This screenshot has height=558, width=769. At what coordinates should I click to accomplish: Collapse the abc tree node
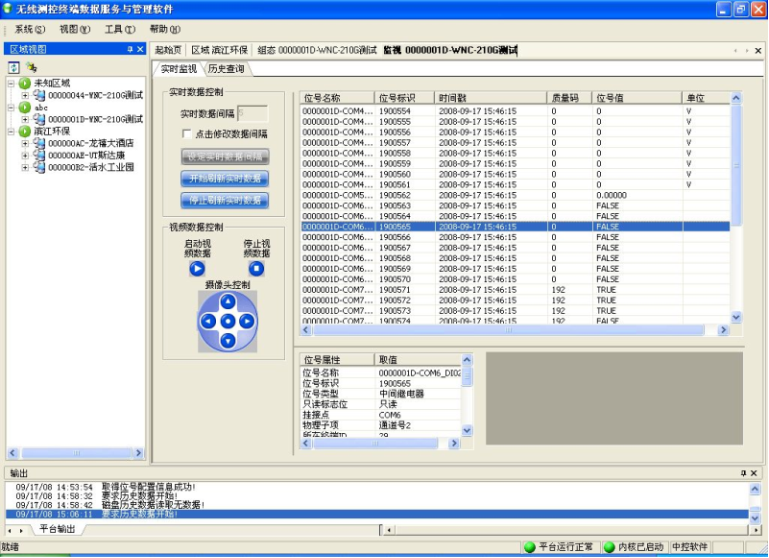point(11,107)
